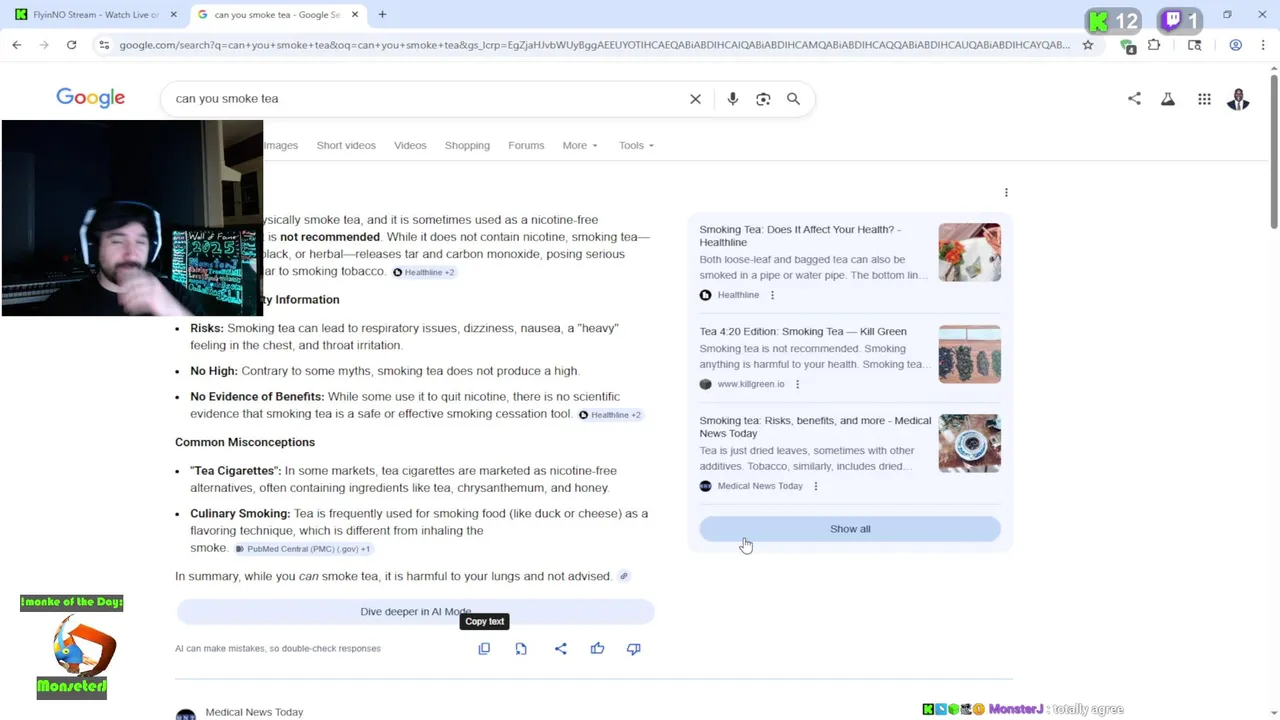Switch to the Shopping results tab
The height and width of the screenshot is (720, 1280).
(x=467, y=145)
